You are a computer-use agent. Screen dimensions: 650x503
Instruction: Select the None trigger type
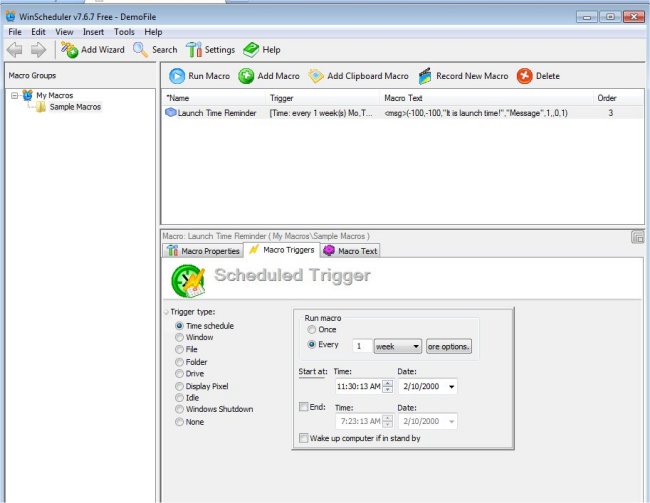tap(179, 422)
